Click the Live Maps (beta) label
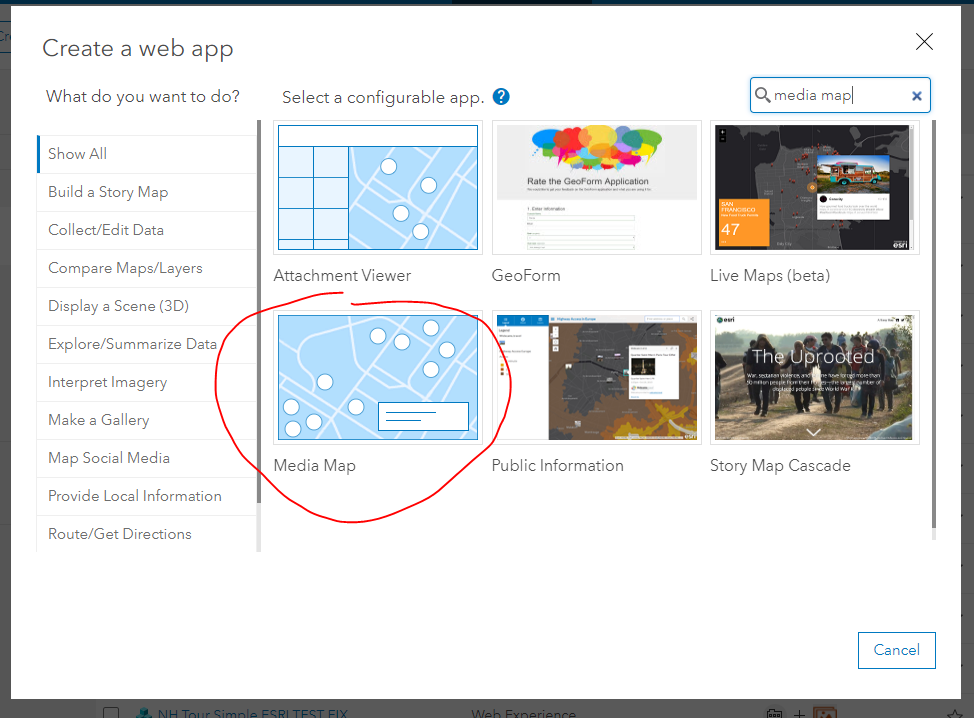The image size is (974, 718). click(770, 276)
